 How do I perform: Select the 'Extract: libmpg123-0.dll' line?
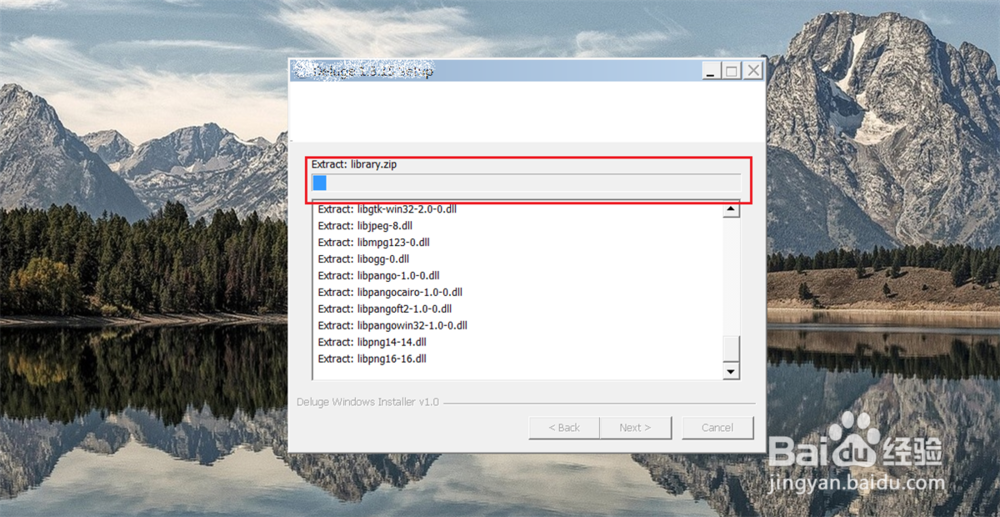pyautogui.click(x=374, y=242)
